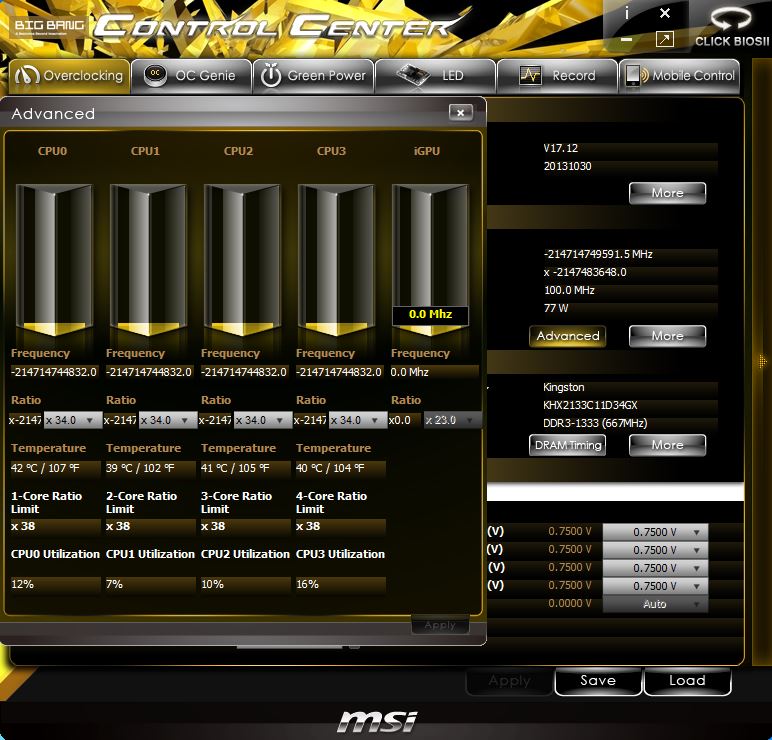The width and height of the screenshot is (772, 740).
Task: Click the CPU3 frequency gauge bar
Action: click(336, 260)
